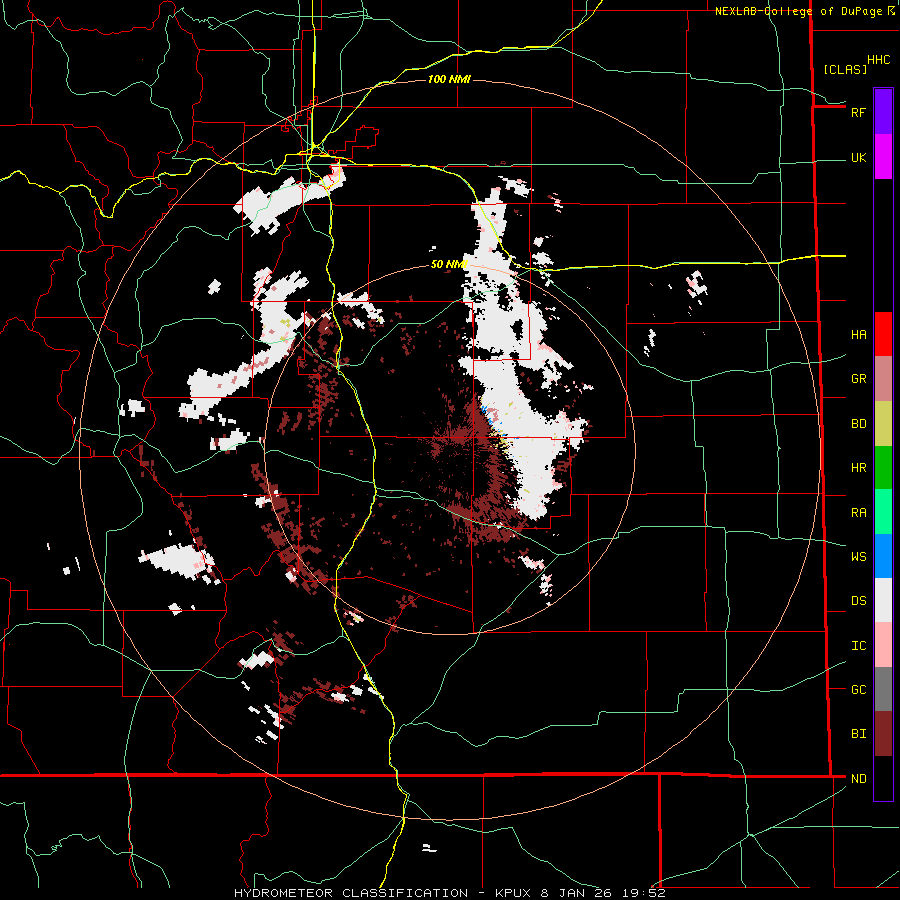Image resolution: width=900 pixels, height=900 pixels.
Task: Click the WS blue legend color block
Action: click(x=883, y=556)
